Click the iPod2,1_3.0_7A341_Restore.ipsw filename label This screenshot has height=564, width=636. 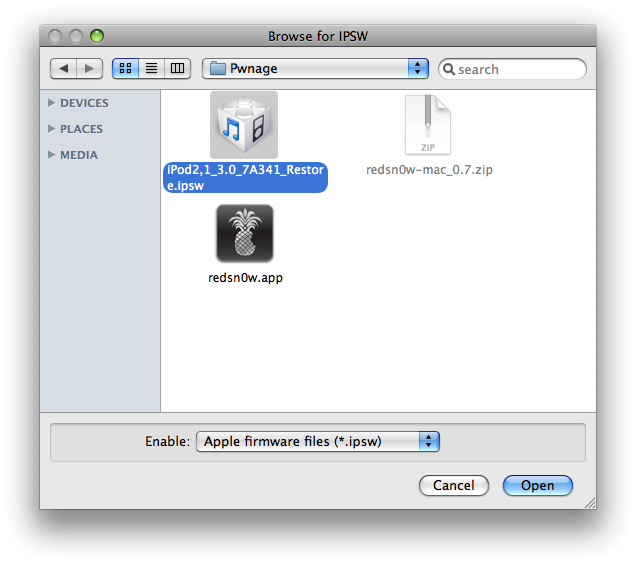coord(245,178)
